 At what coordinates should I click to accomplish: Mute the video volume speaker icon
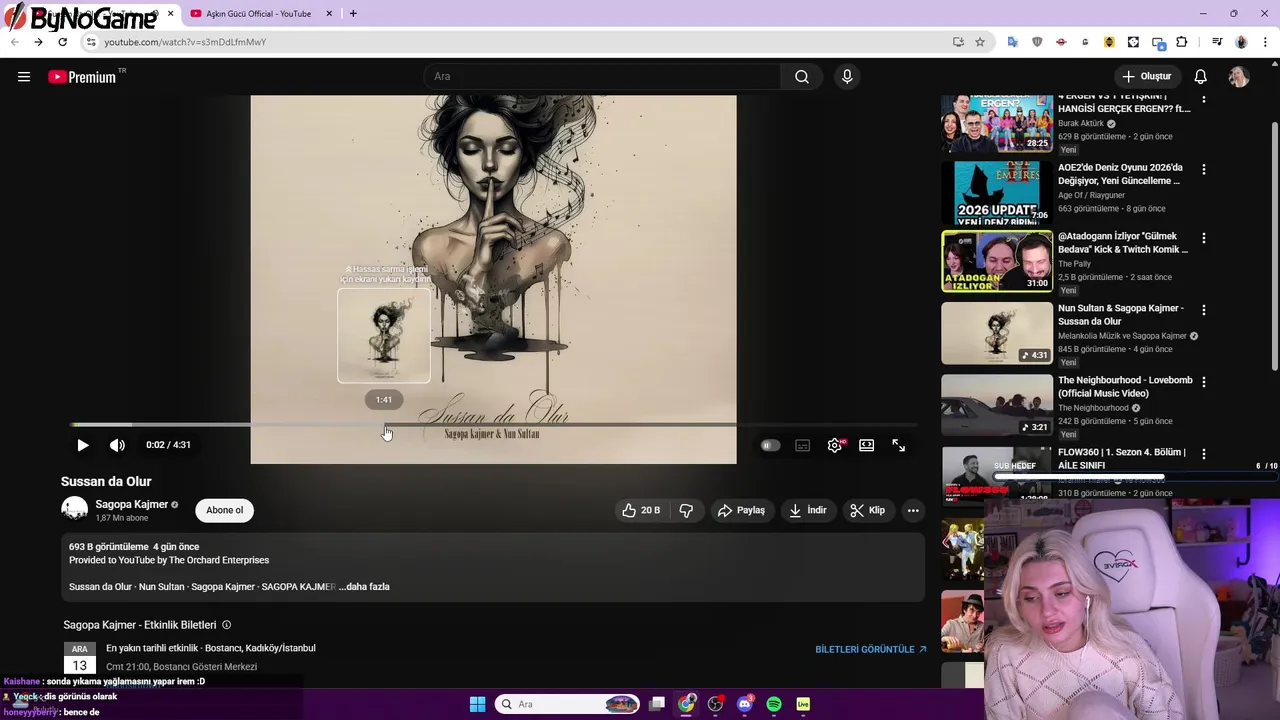[x=117, y=445]
